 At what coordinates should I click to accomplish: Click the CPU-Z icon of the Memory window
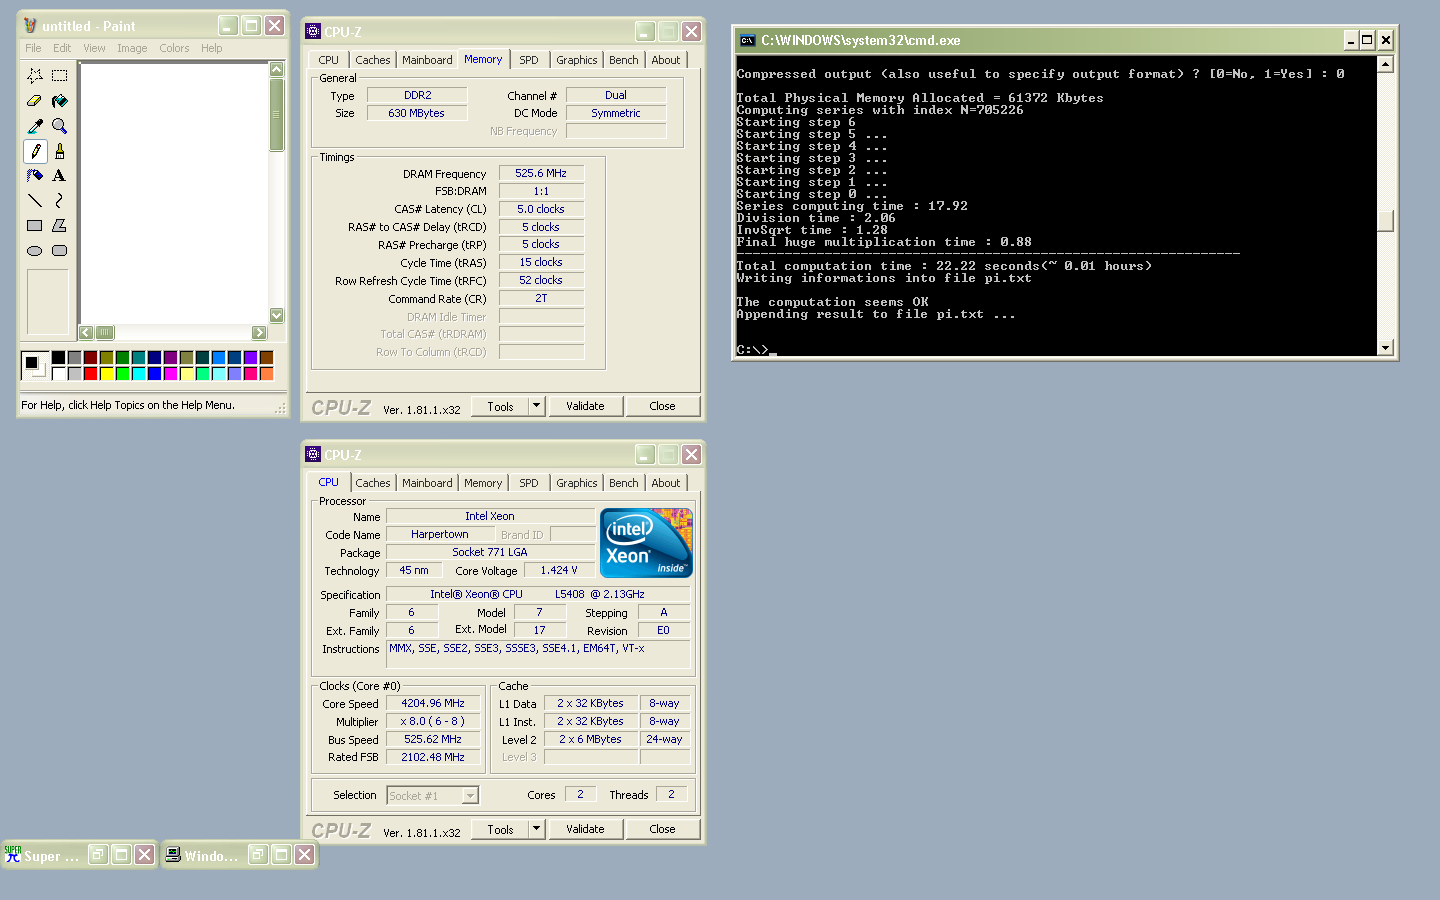313,32
